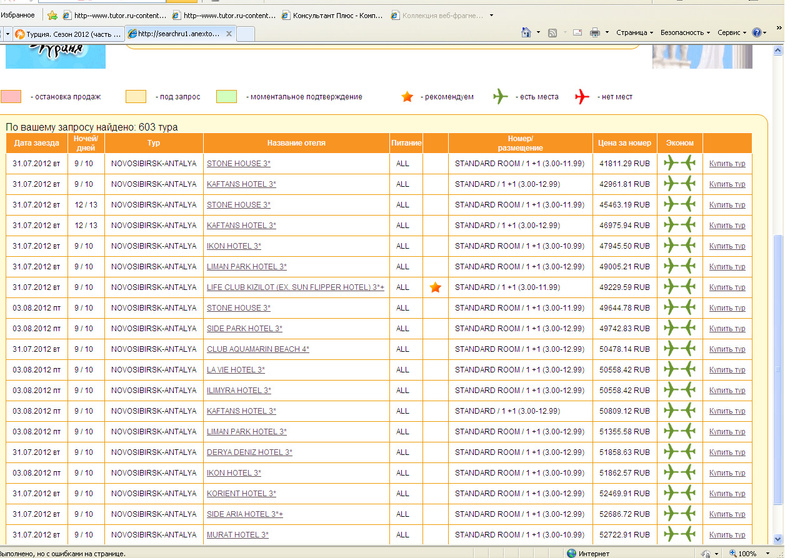Viewport: 800px width, 558px height.
Task: Switch to the 'Турция. Сезон 2012' tab
Action: pyautogui.click(x=66, y=33)
